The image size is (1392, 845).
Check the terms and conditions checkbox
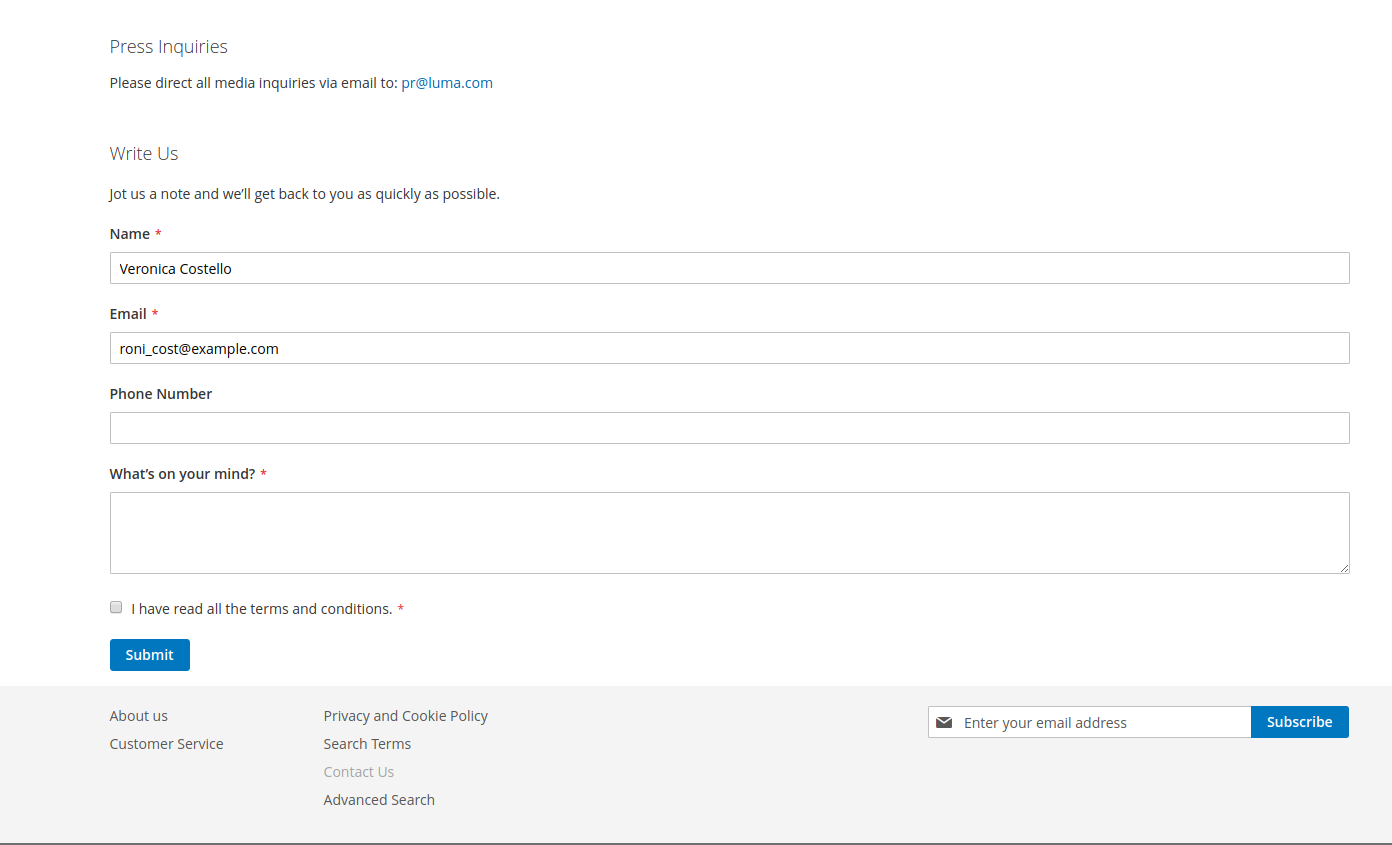(116, 607)
